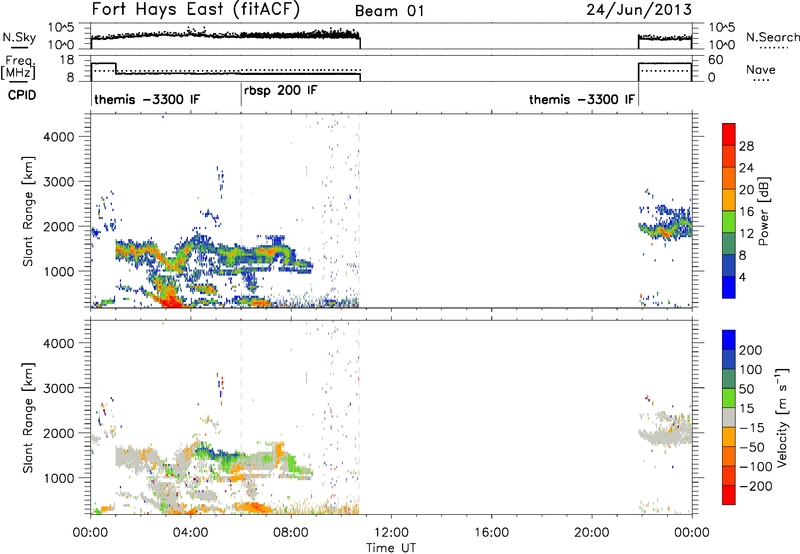Click 'themis -3300 IF' label near 22:00
Screen dimensions: 800x554
point(582,99)
